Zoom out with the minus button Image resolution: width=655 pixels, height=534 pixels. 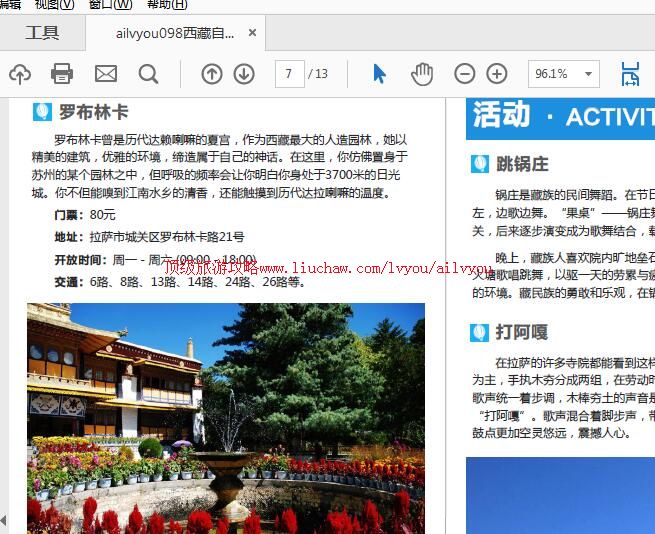coord(465,74)
